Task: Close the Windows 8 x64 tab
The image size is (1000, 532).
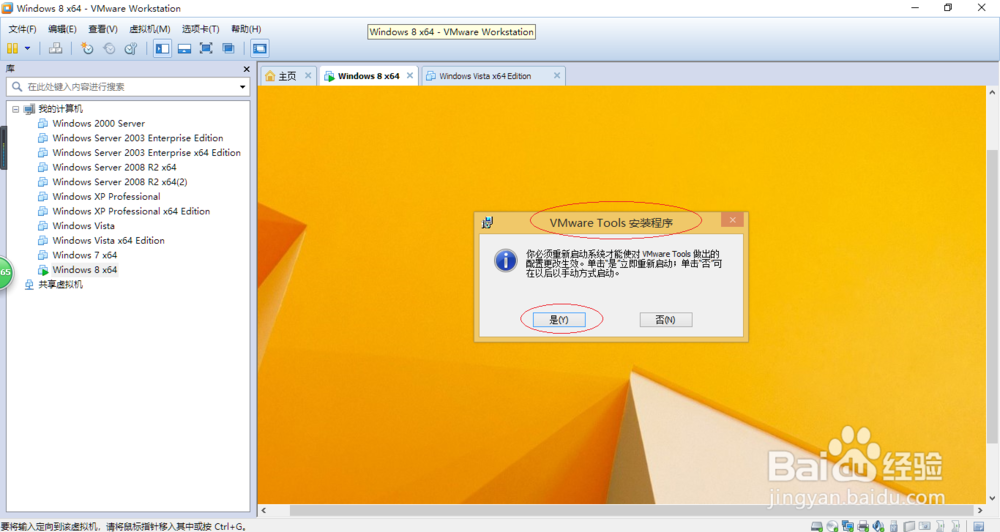Action: (410, 75)
